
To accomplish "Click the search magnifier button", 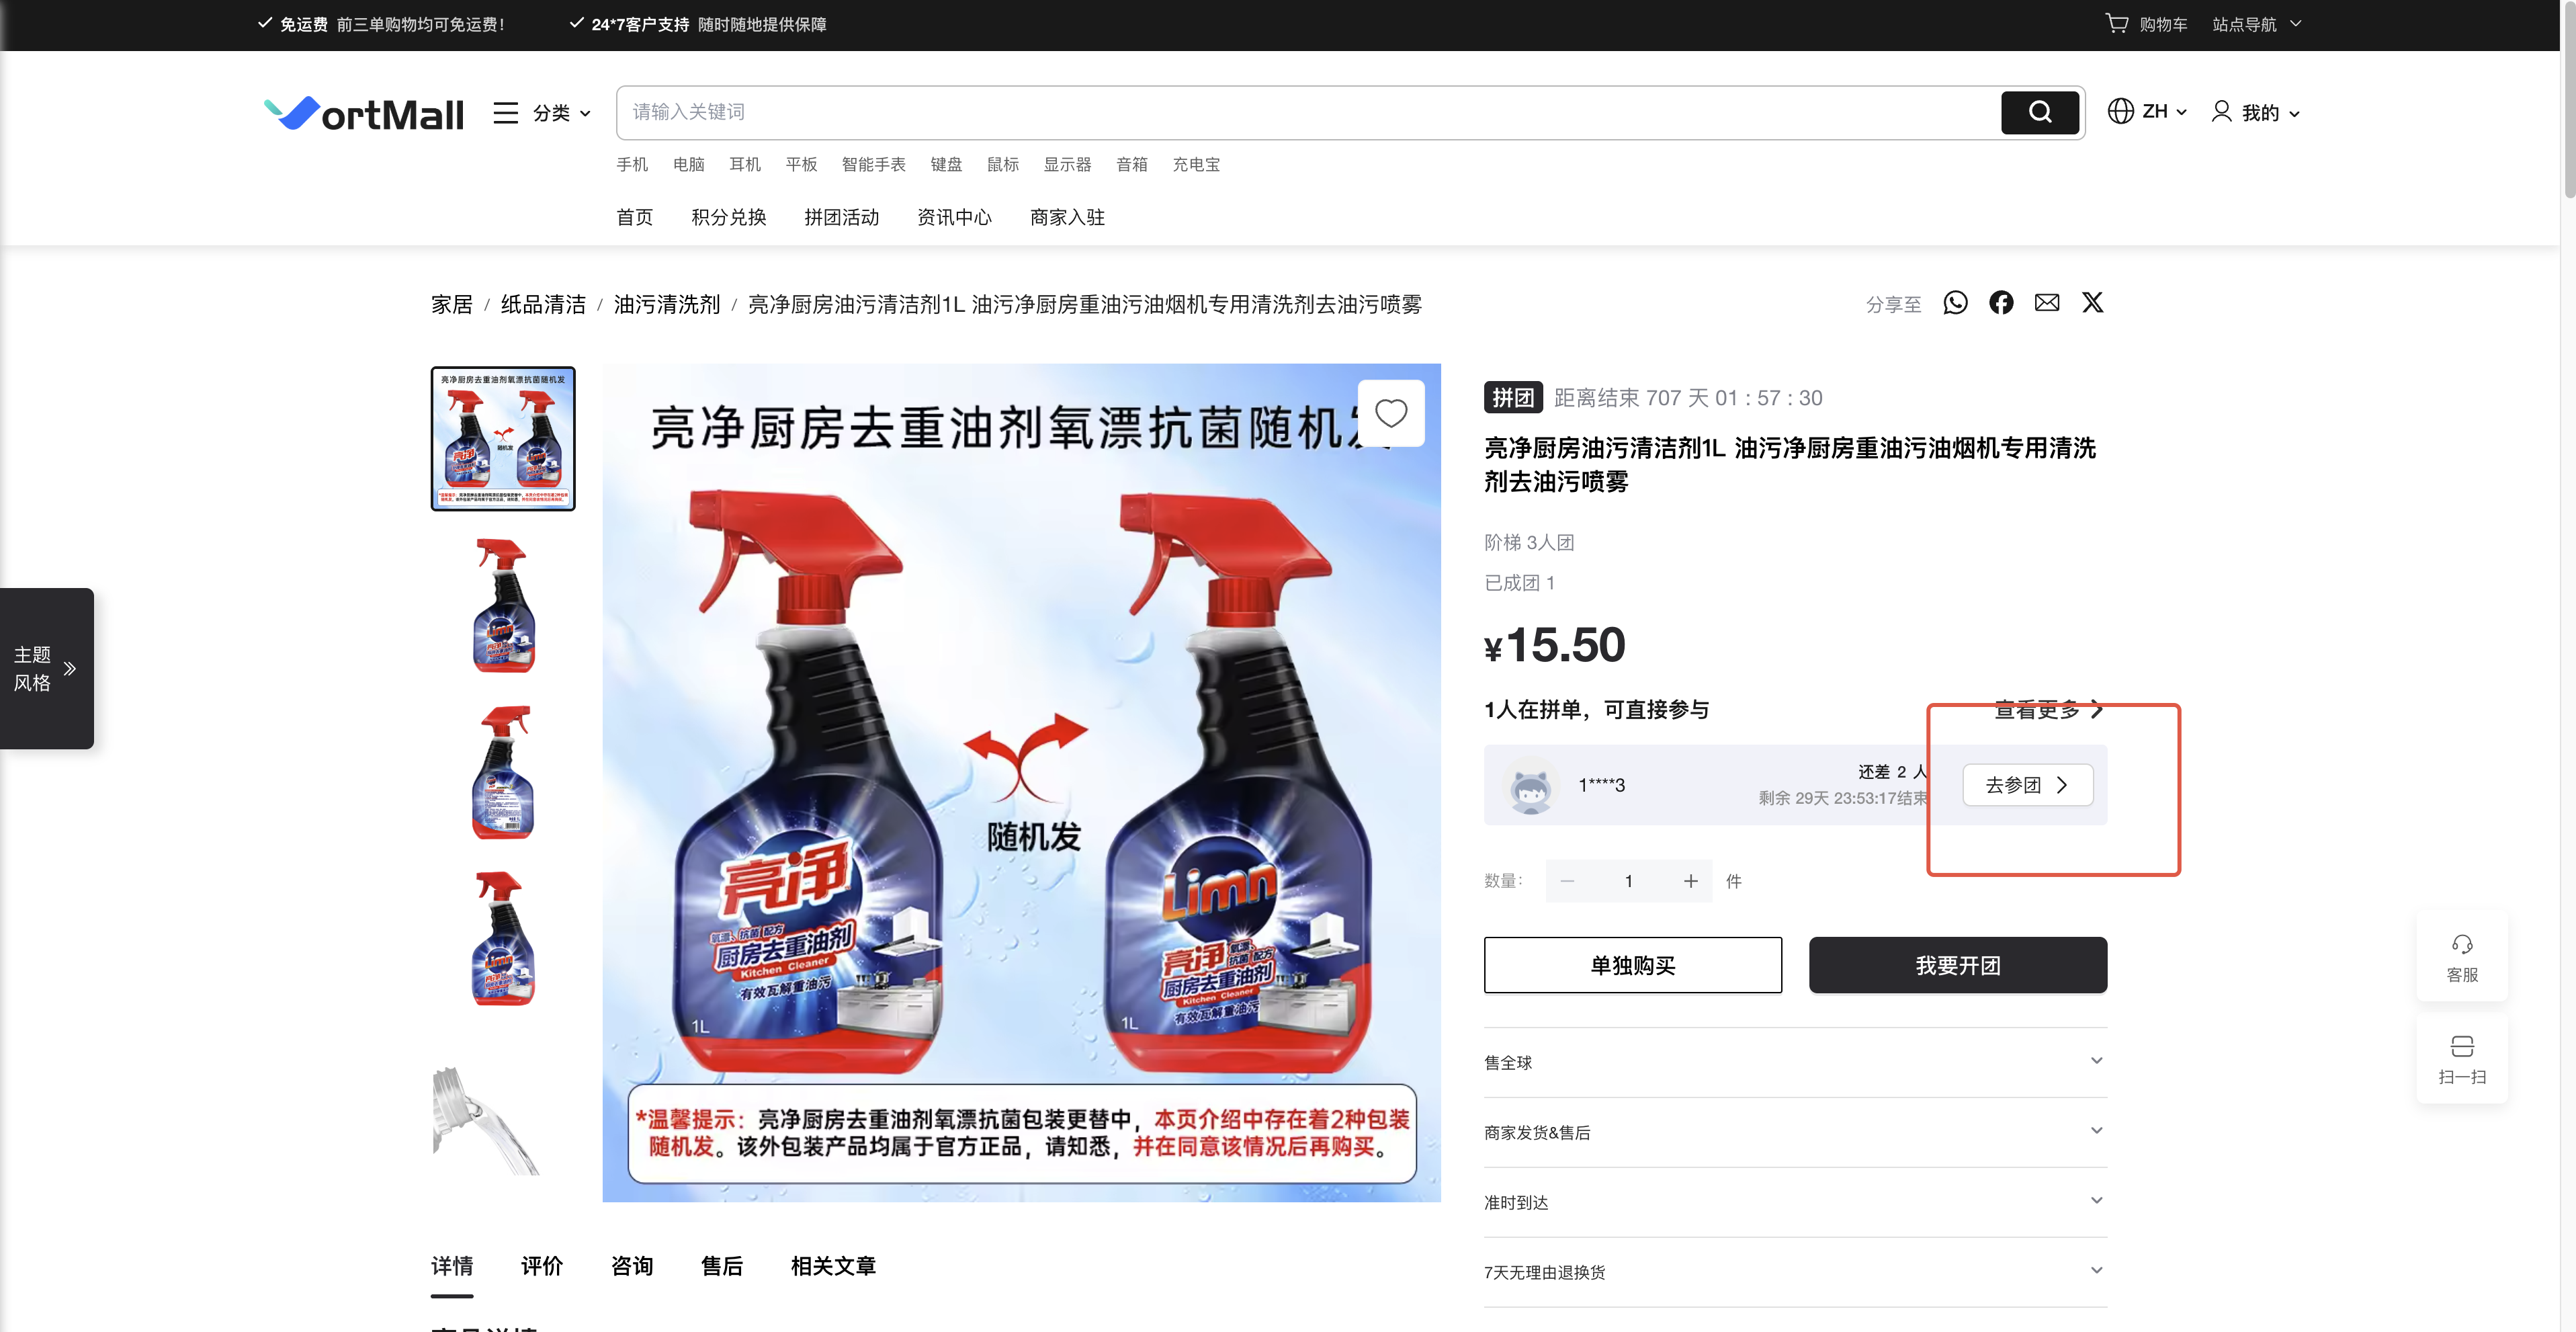I will click(x=2040, y=112).
